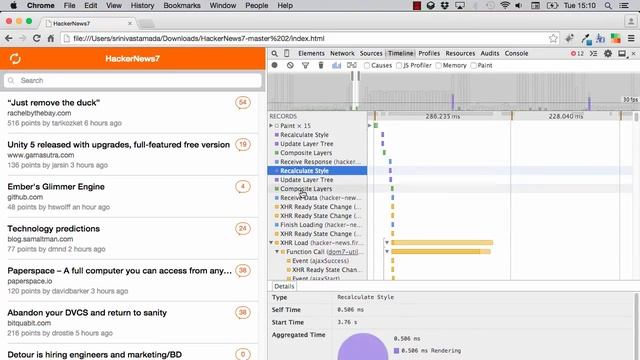This screenshot has width=640, height=360.
Task: Click the Wi-Fi status icon
Action: [505, 6]
